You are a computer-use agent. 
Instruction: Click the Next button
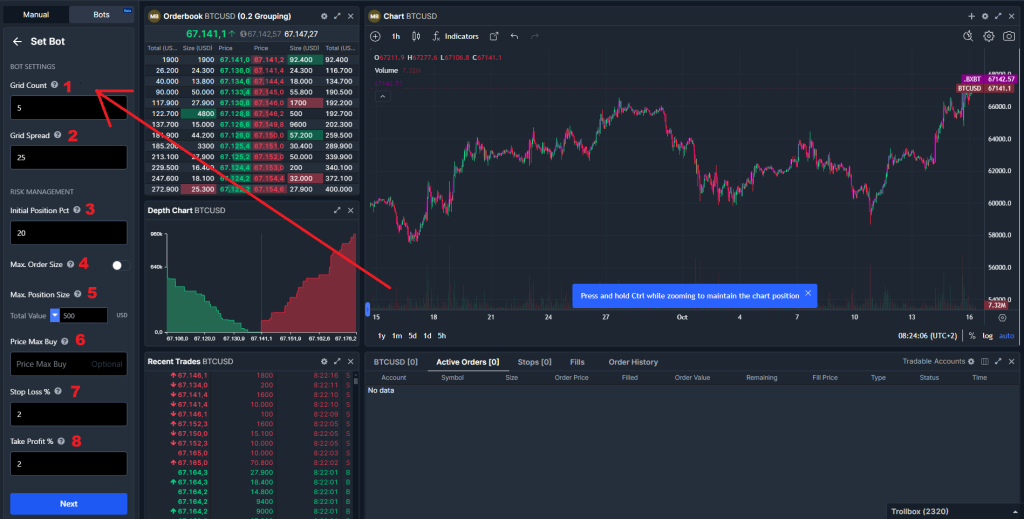[x=68, y=503]
